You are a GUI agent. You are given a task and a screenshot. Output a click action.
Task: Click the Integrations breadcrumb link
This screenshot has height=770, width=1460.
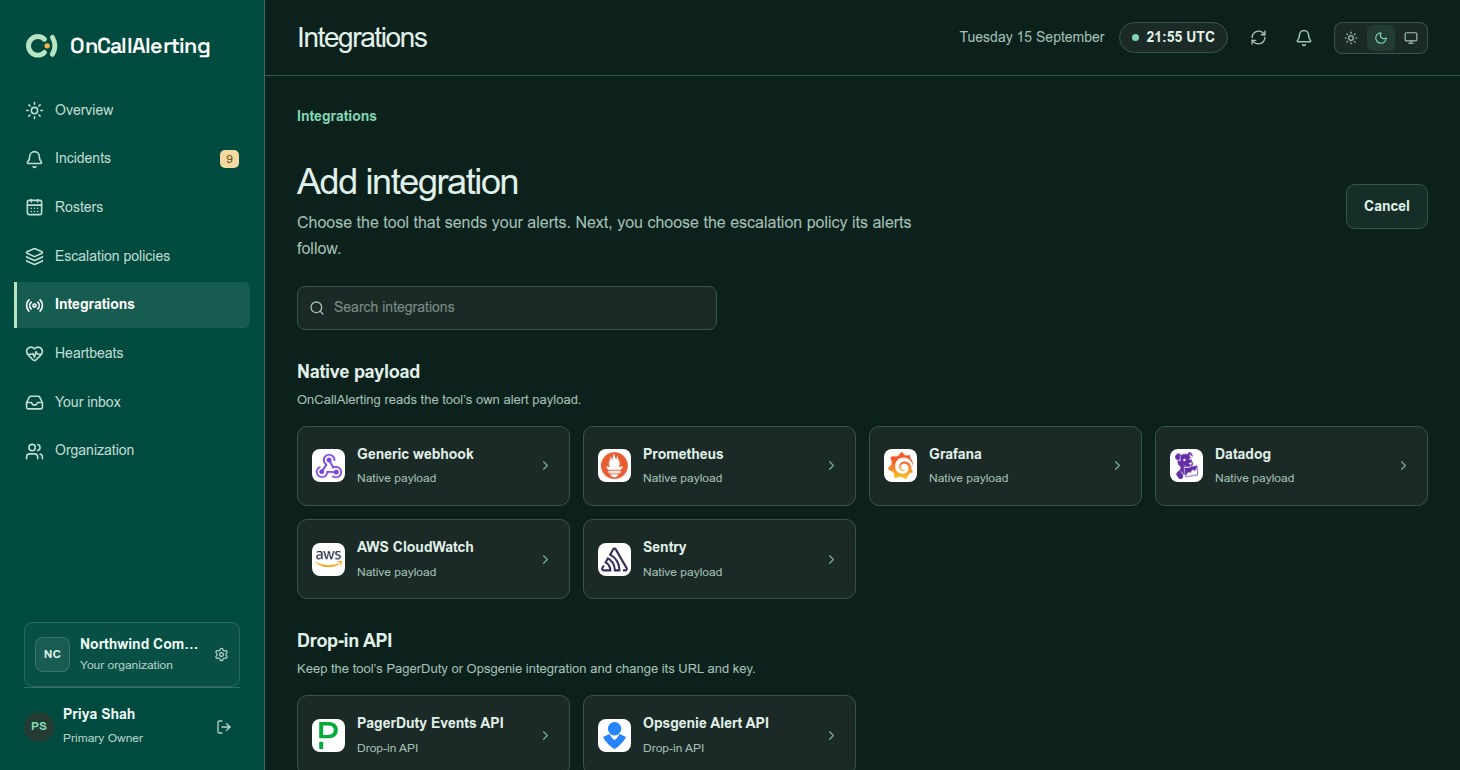point(337,116)
